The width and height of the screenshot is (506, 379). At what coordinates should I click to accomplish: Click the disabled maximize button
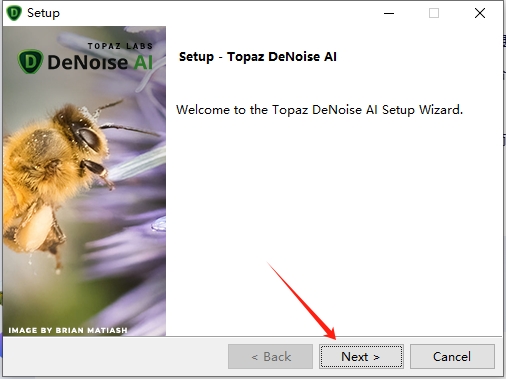point(434,13)
